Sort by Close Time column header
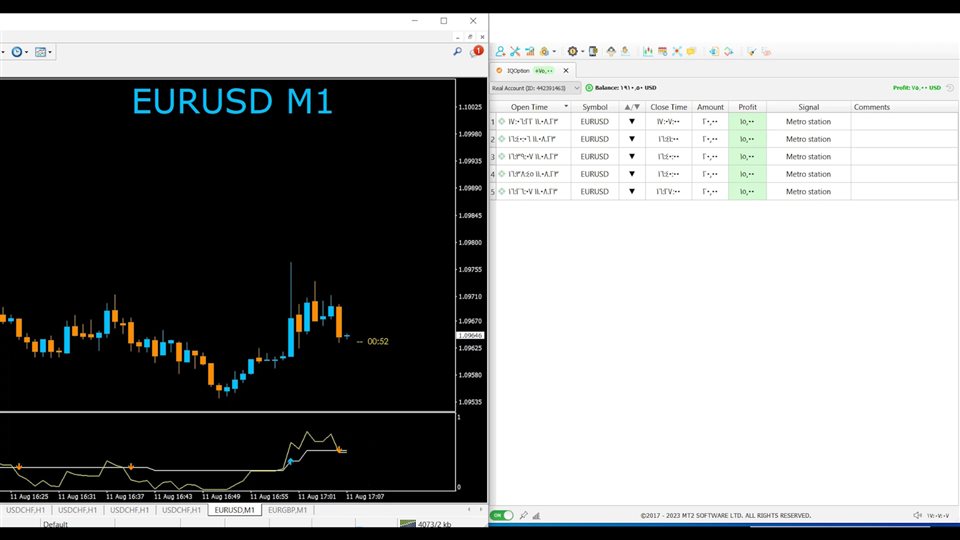The image size is (960, 540). point(669,107)
